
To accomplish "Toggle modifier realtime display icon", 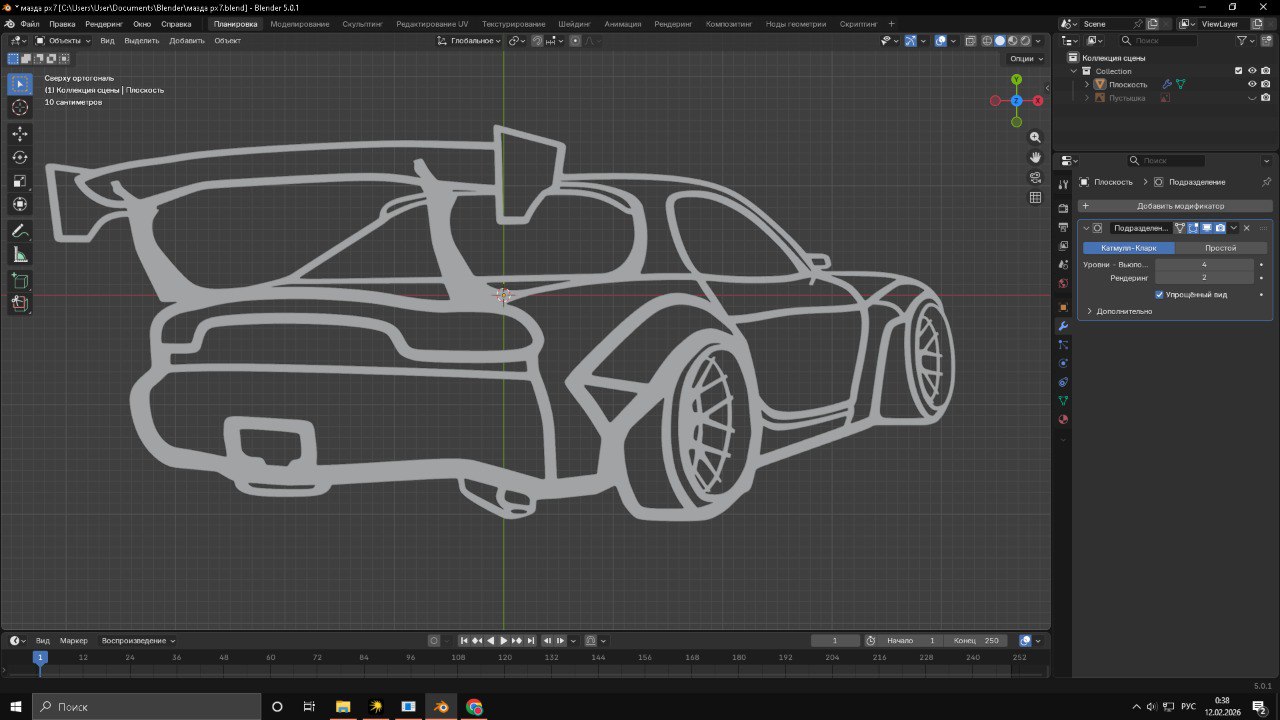I will [x=1207, y=228].
